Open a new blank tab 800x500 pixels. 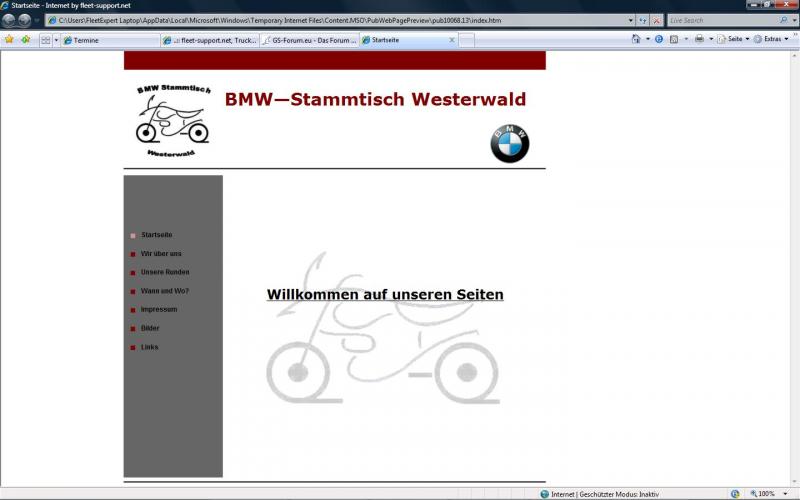point(466,40)
